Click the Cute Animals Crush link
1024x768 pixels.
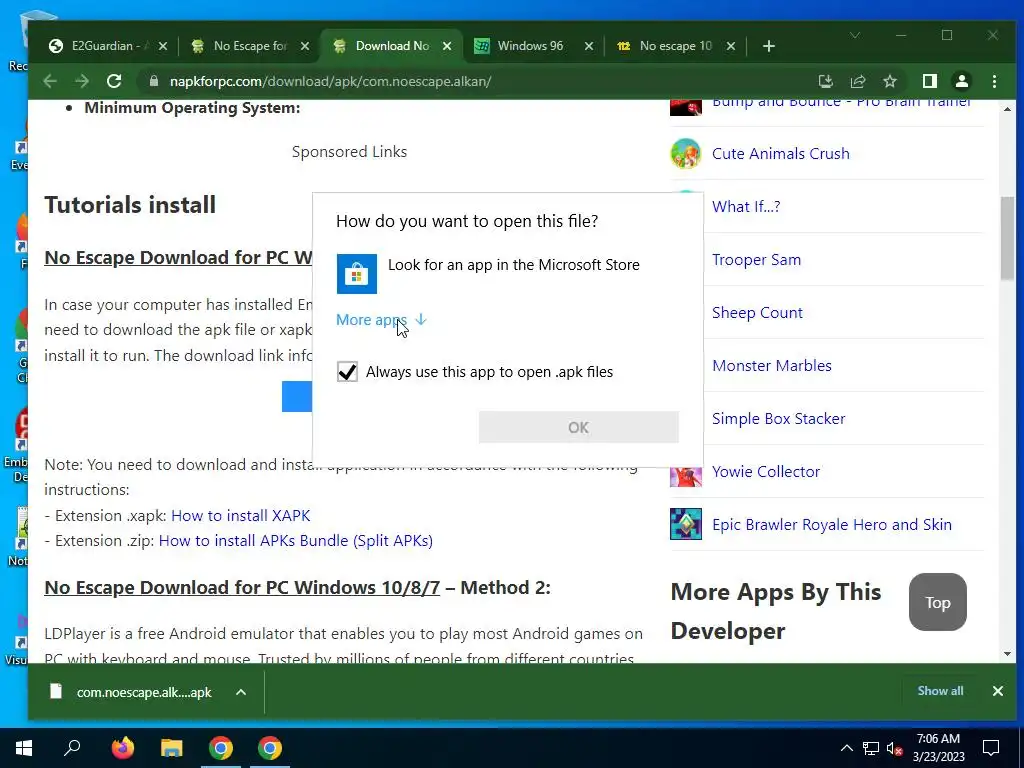tap(780, 153)
